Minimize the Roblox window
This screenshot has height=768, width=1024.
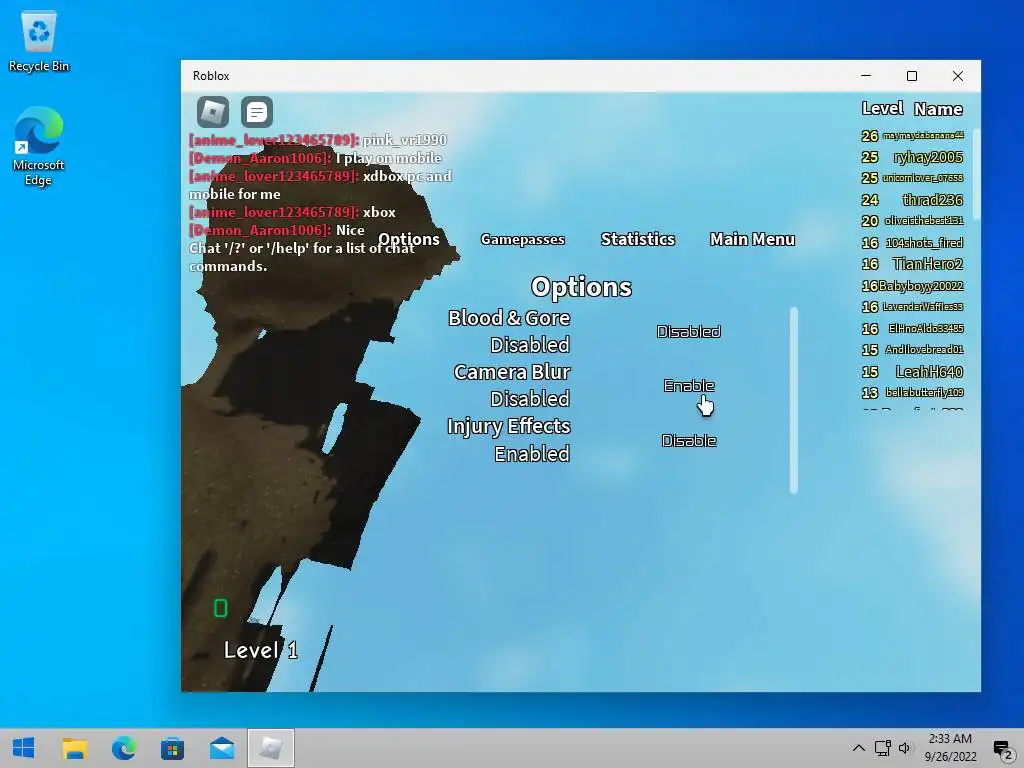coord(866,76)
